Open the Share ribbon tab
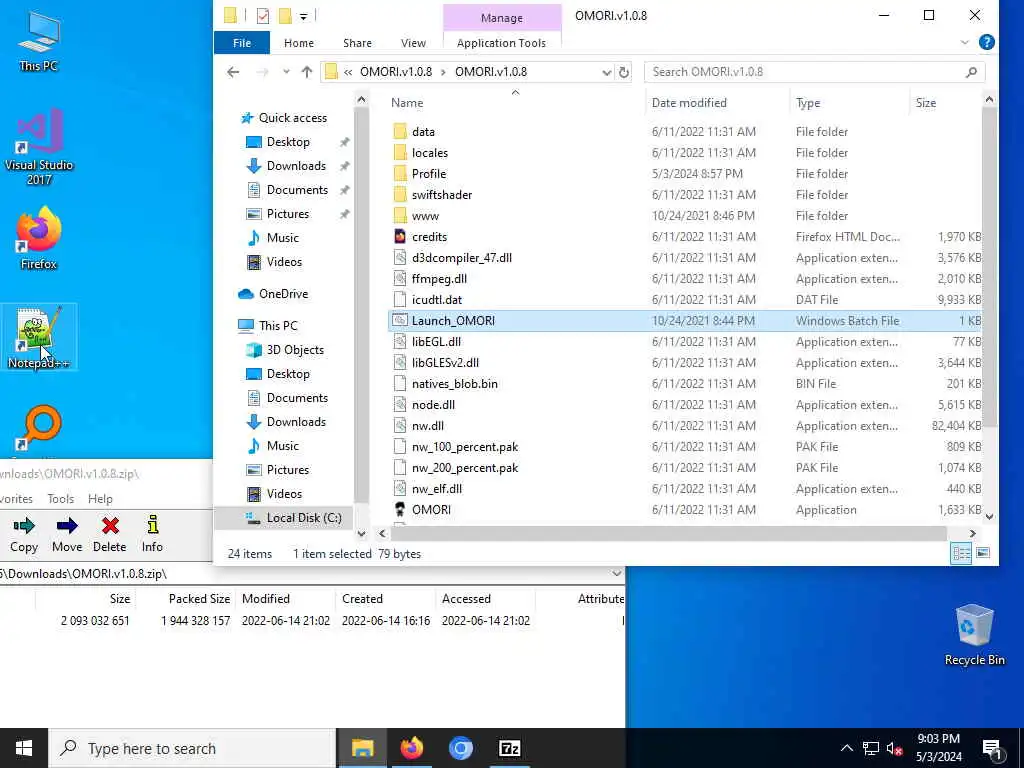This screenshot has width=1024, height=768. [x=357, y=42]
